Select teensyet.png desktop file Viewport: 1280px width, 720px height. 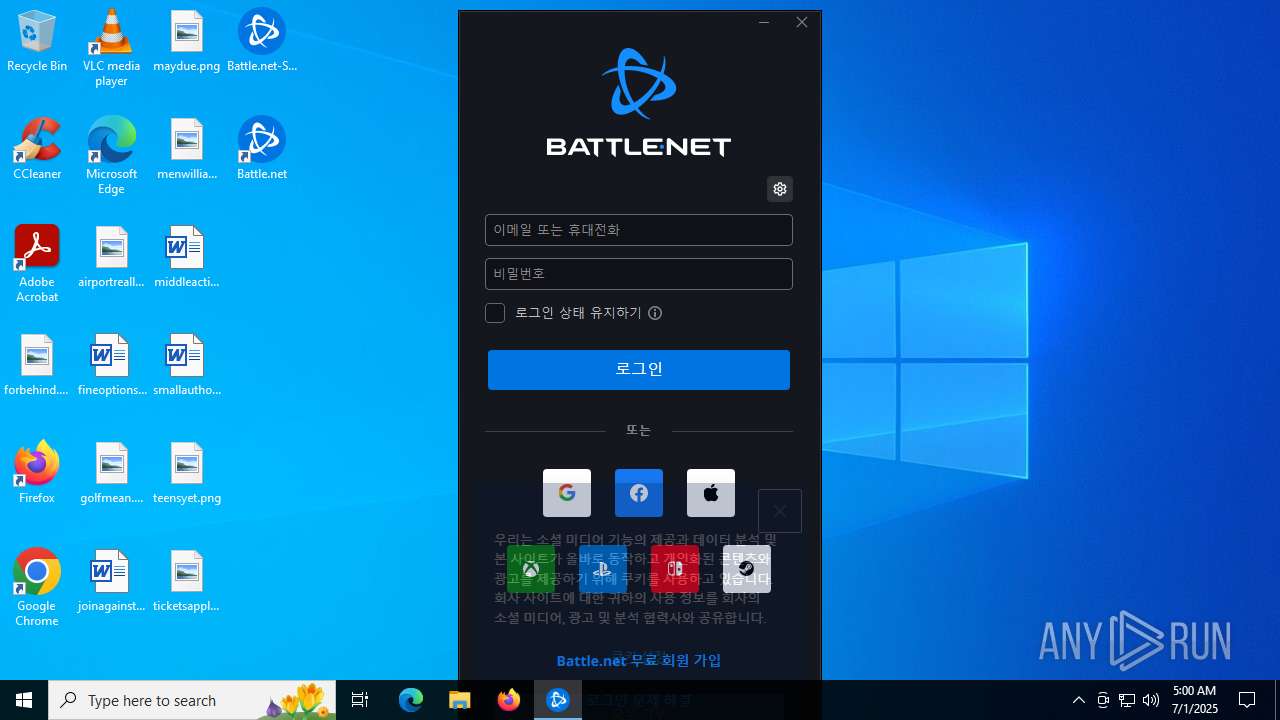(x=187, y=473)
